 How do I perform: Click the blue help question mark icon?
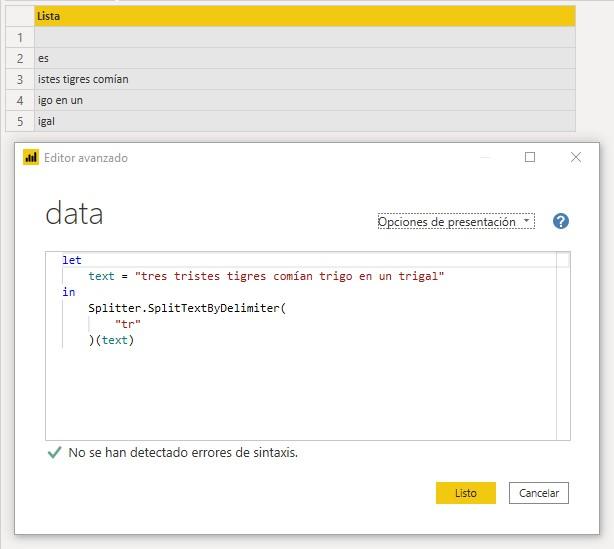pos(560,222)
